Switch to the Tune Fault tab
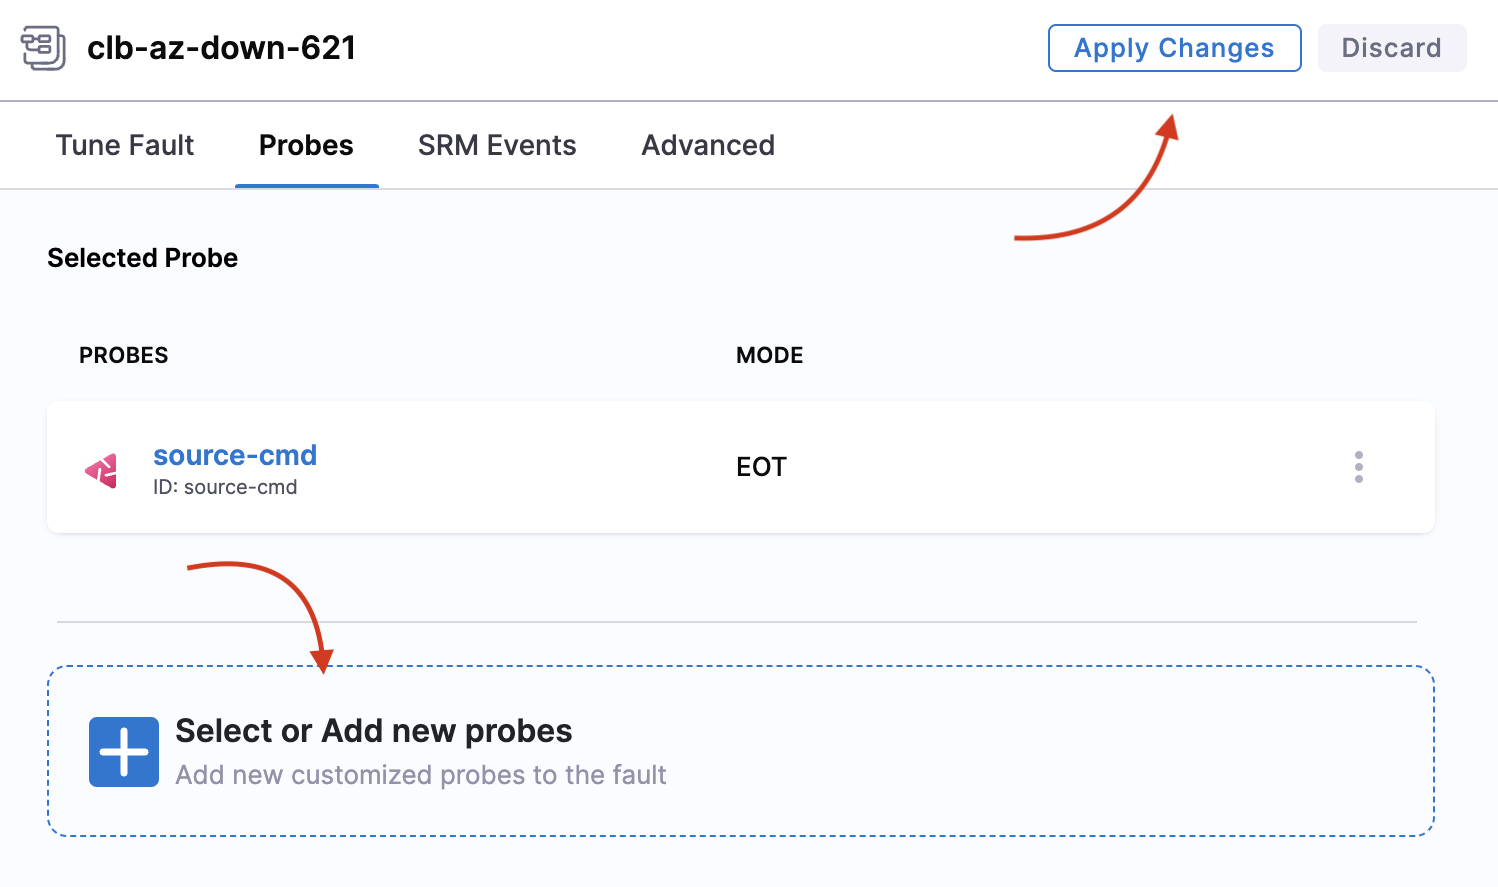This screenshot has width=1498, height=887. click(x=125, y=145)
